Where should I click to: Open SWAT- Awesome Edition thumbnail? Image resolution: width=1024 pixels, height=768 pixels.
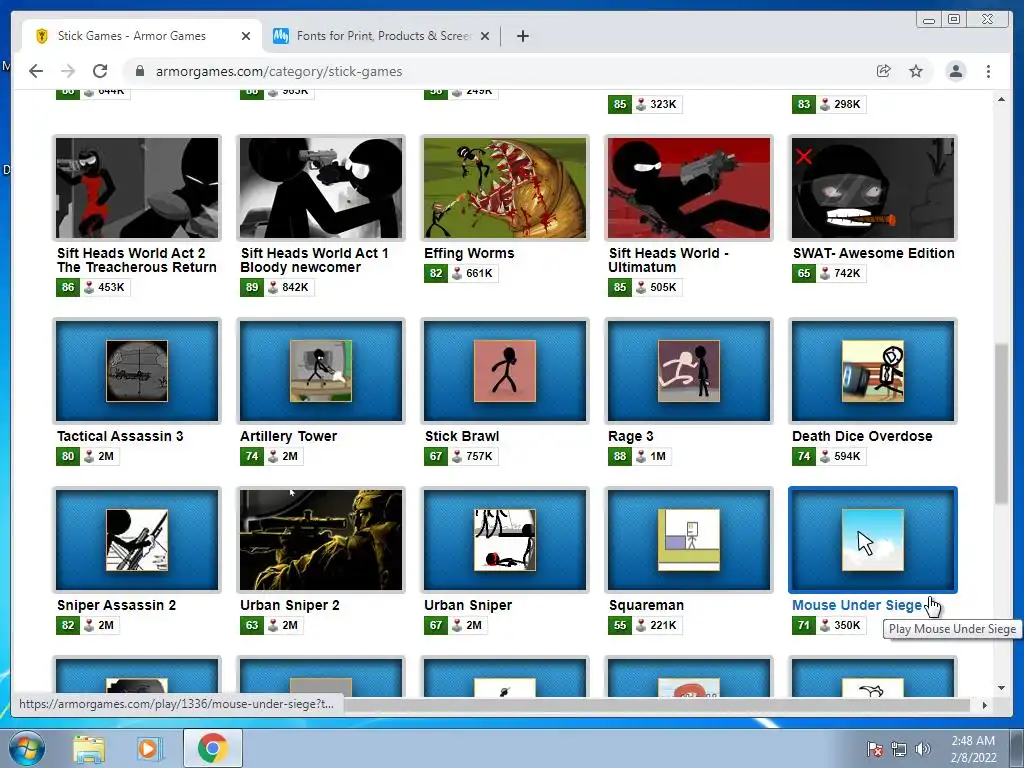click(x=873, y=188)
